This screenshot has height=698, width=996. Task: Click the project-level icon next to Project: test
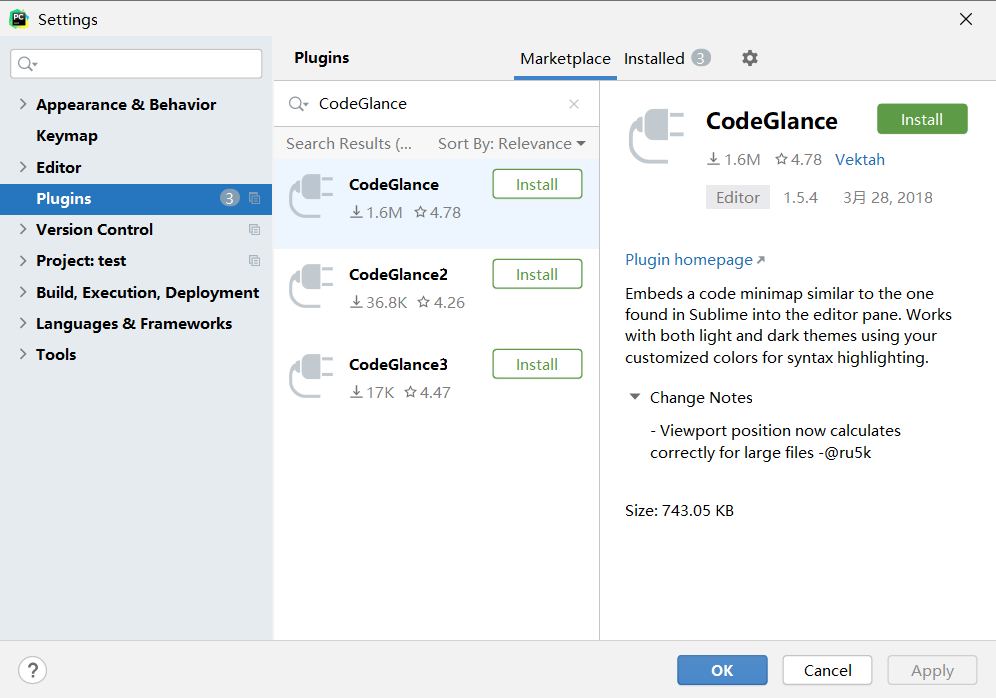click(255, 260)
